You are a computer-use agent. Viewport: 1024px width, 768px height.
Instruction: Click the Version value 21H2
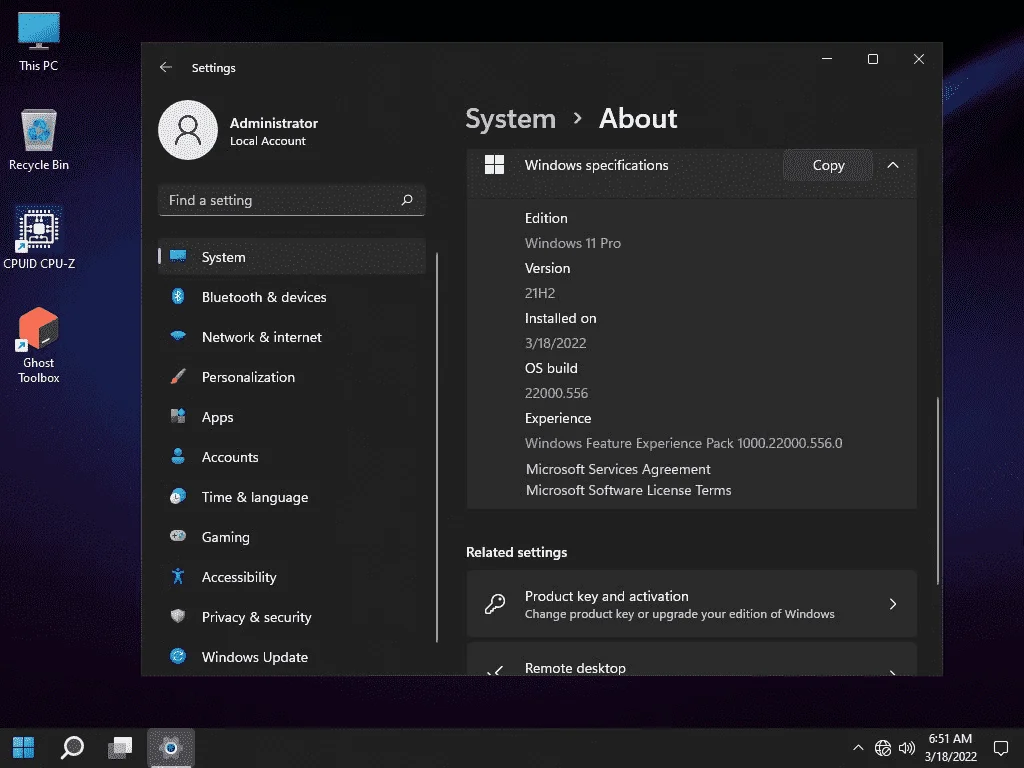click(x=539, y=293)
